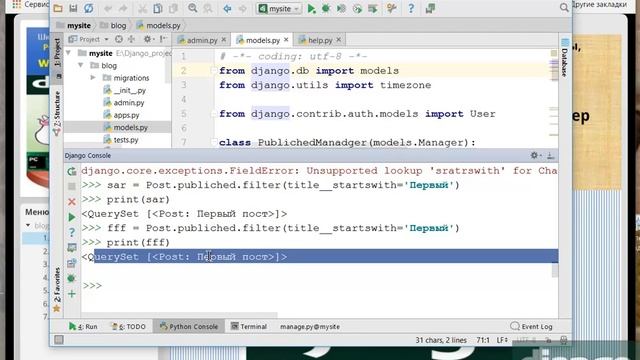The width and height of the screenshot is (640, 360).
Task: Open Project panel settings gear
Action: point(147,39)
